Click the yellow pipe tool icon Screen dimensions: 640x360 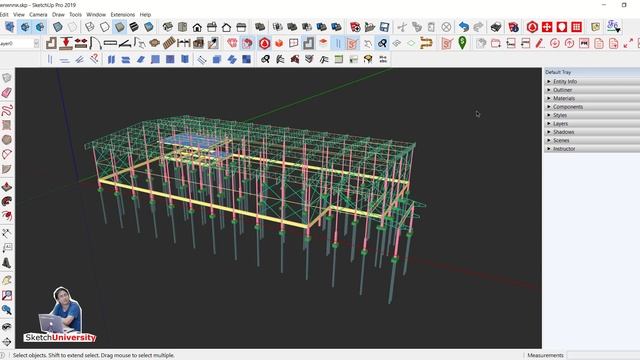tap(426, 43)
